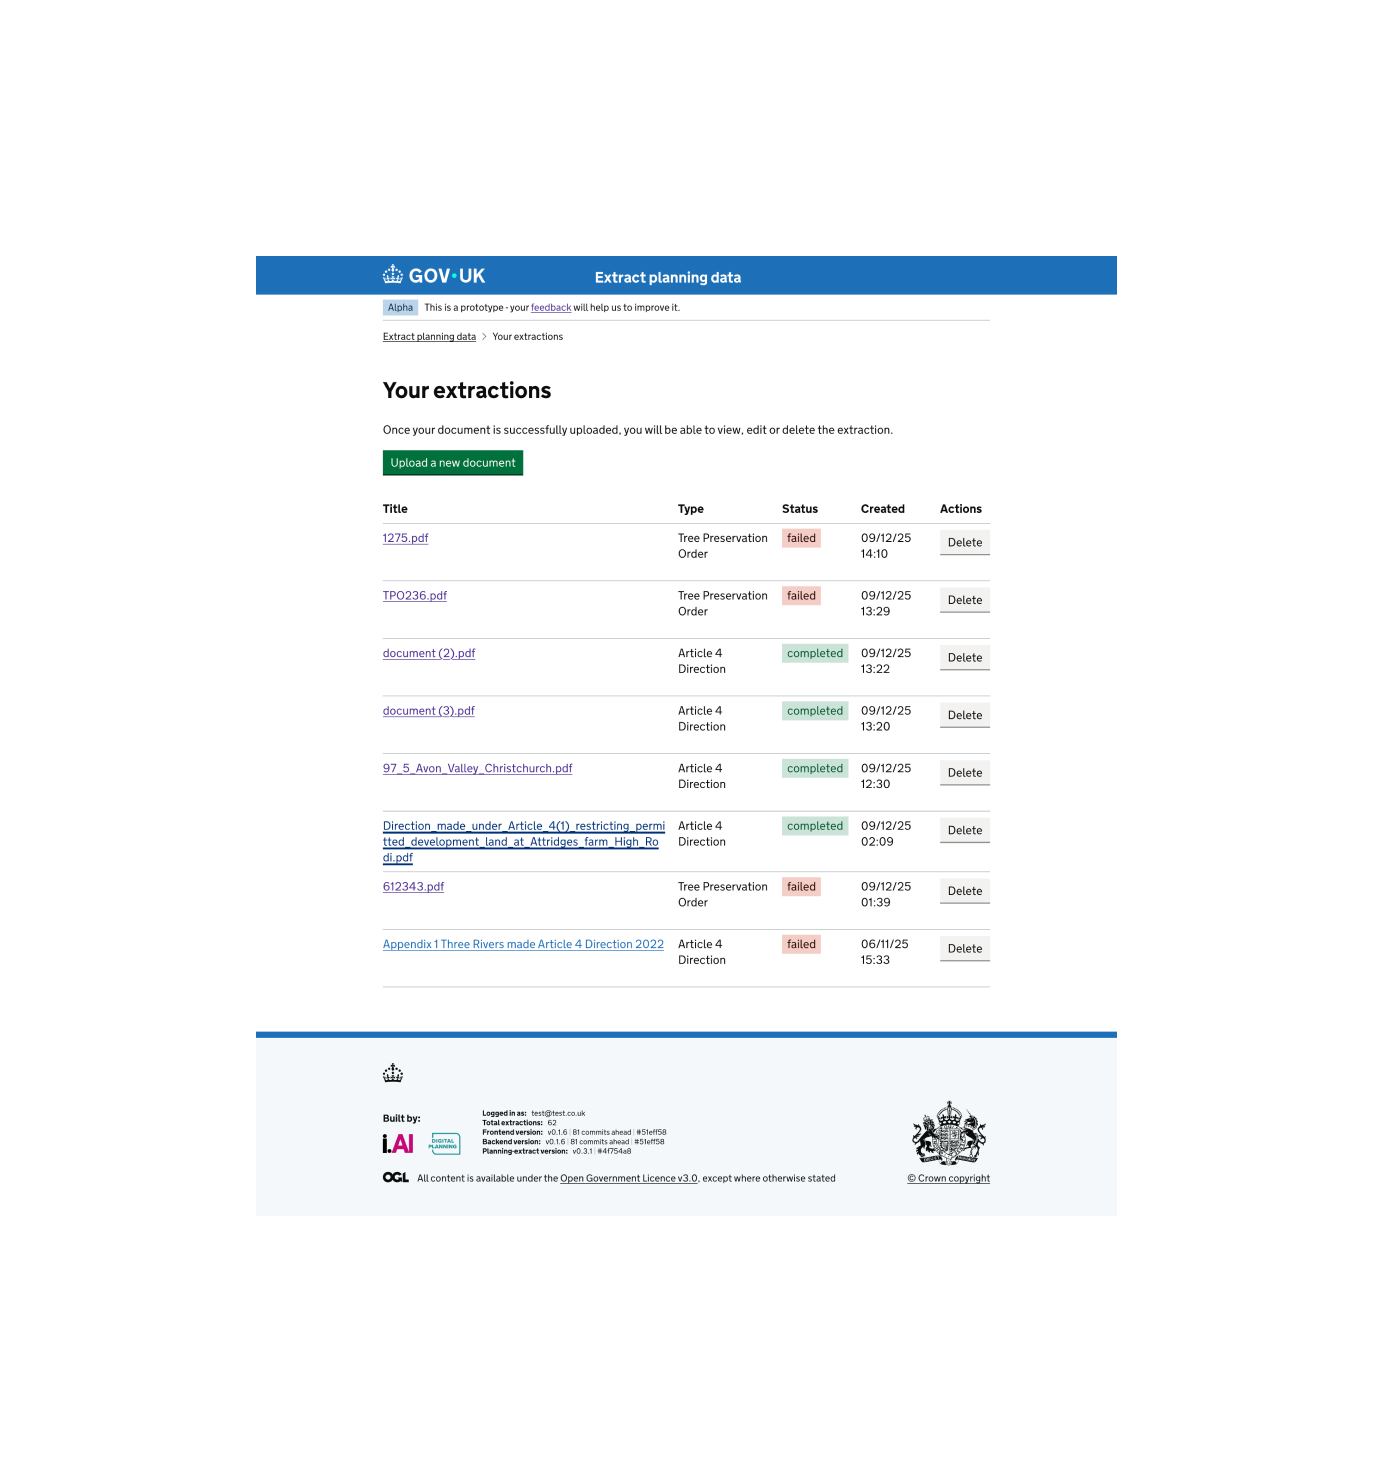Image resolution: width=1373 pixels, height=1472 pixels.
Task: Click the OGL logo in the footer
Action: (395, 1178)
